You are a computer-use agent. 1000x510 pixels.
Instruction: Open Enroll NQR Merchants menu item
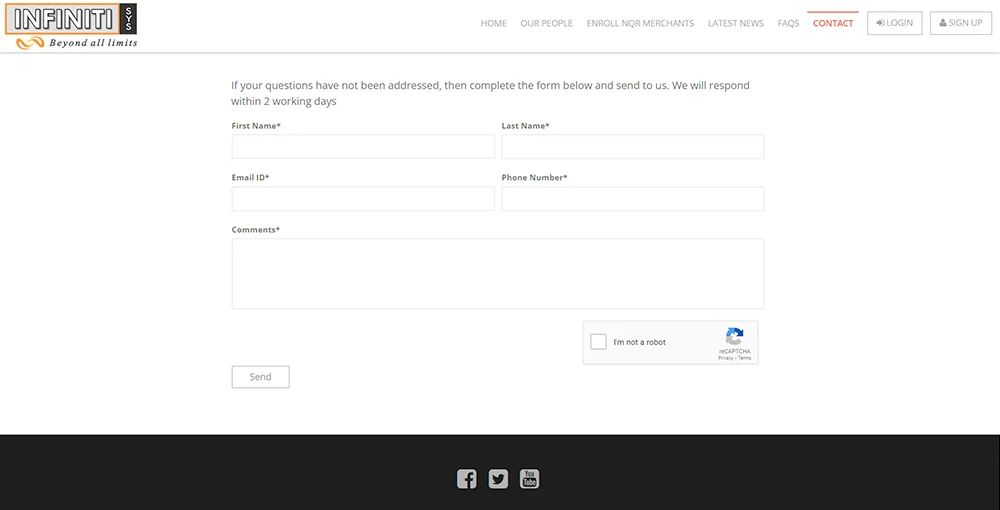pyautogui.click(x=640, y=23)
